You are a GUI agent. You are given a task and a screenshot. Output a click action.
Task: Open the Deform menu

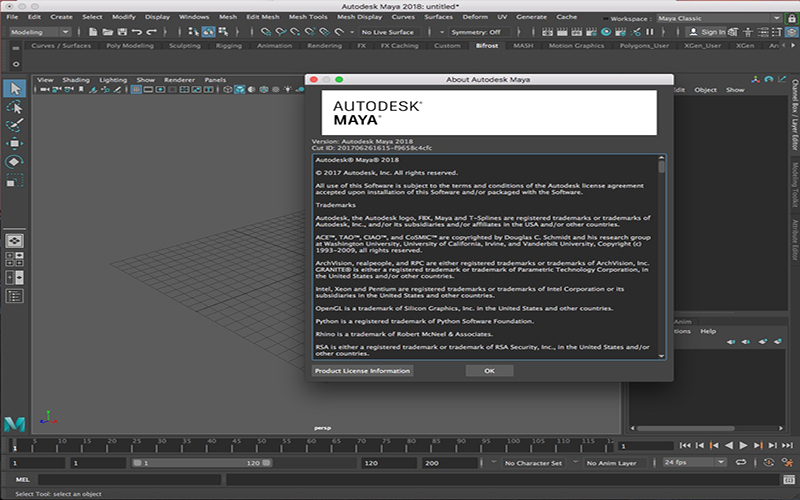475,17
